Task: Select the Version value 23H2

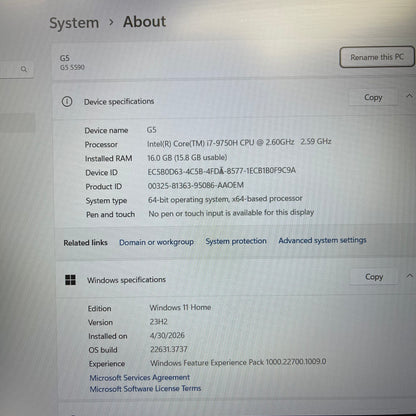Action: [x=158, y=322]
